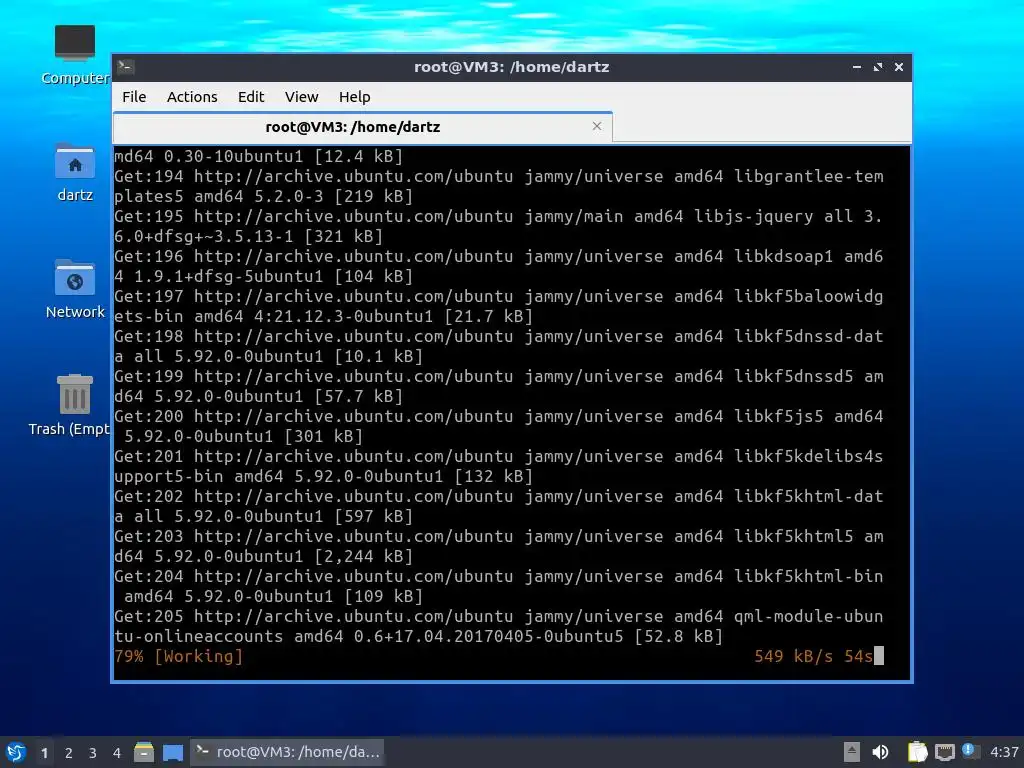
Task: Open the Actions menu
Action: (192, 97)
